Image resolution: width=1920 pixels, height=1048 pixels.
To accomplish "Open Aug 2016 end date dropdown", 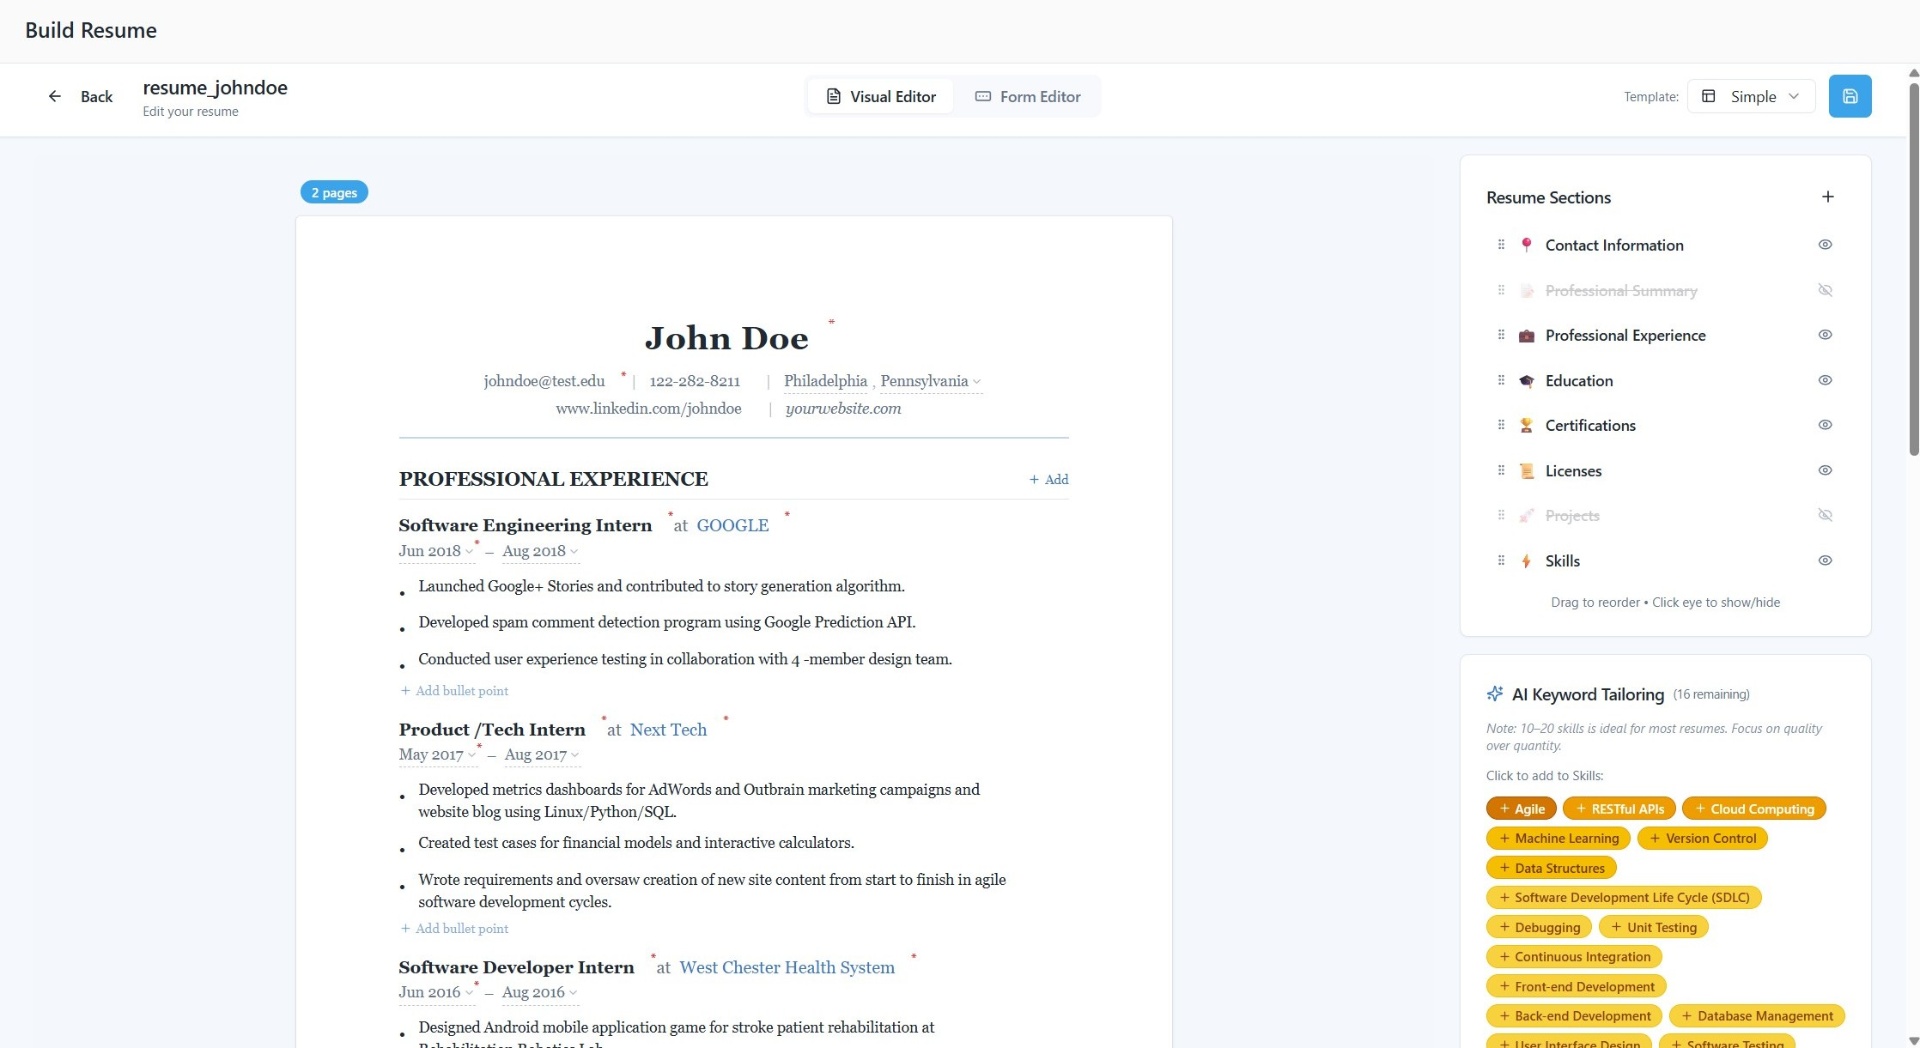I will 540,992.
